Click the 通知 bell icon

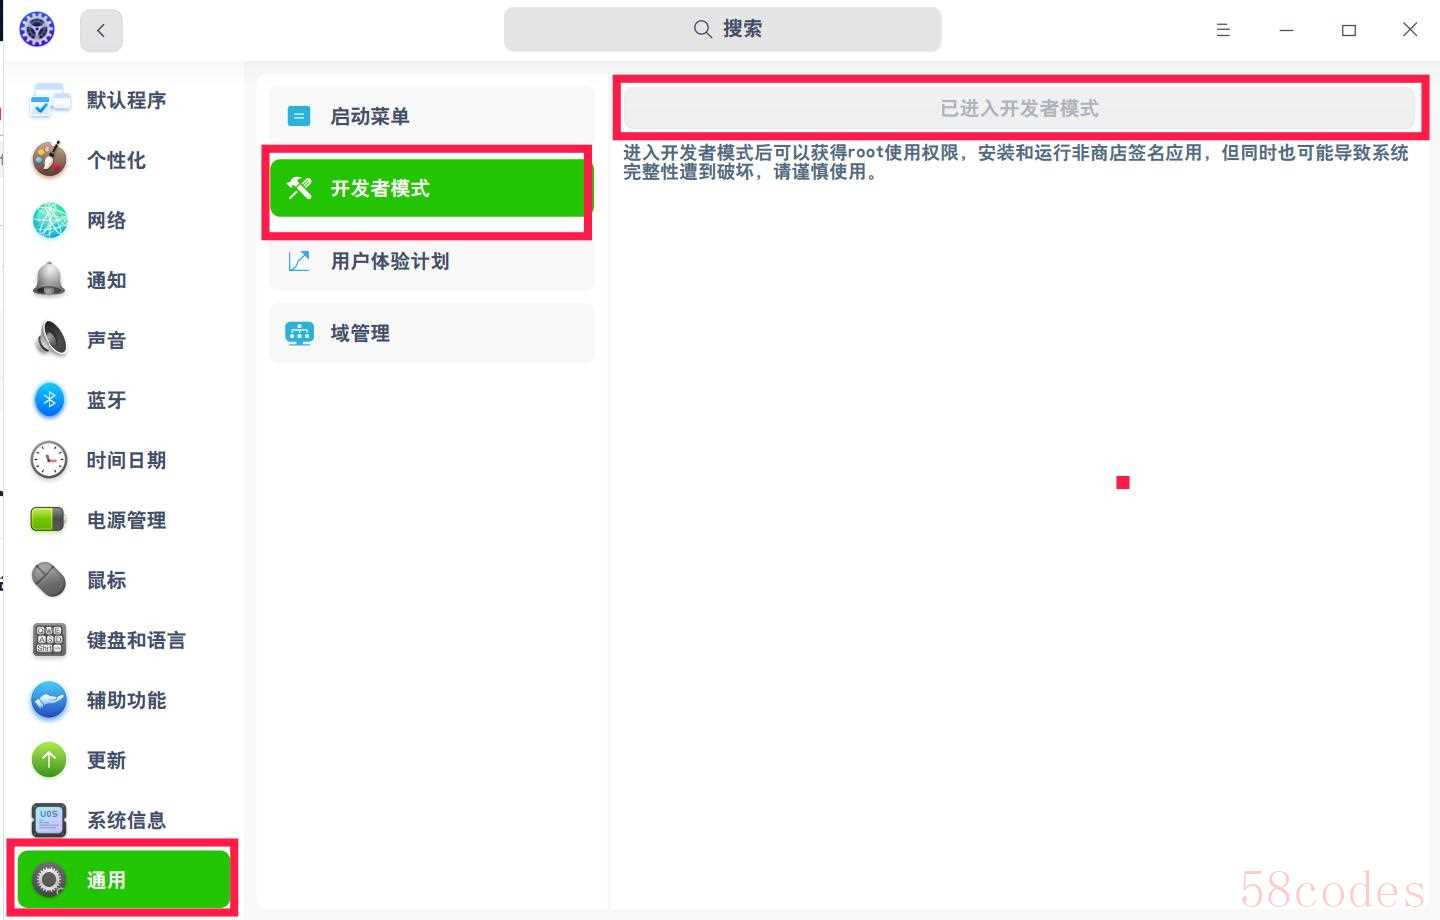[49, 280]
